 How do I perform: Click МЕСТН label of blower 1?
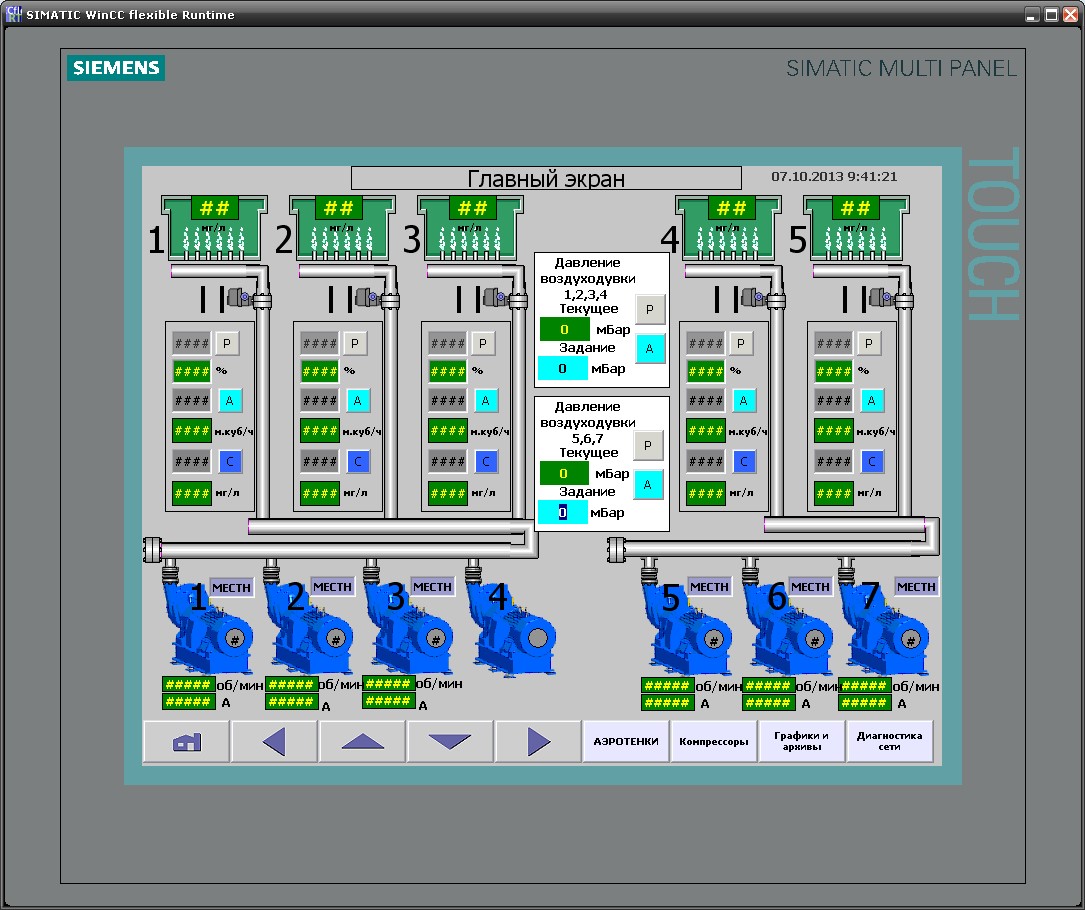point(231,588)
